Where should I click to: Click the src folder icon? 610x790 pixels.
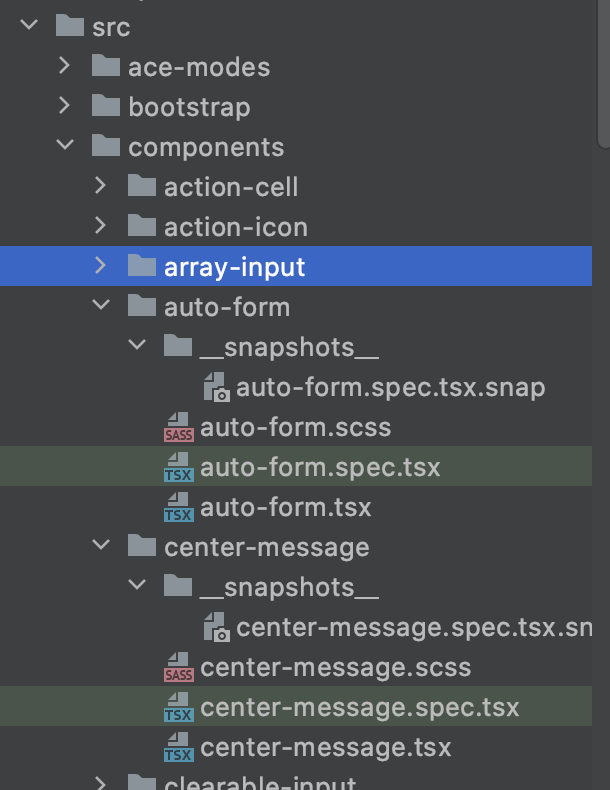(x=70, y=25)
